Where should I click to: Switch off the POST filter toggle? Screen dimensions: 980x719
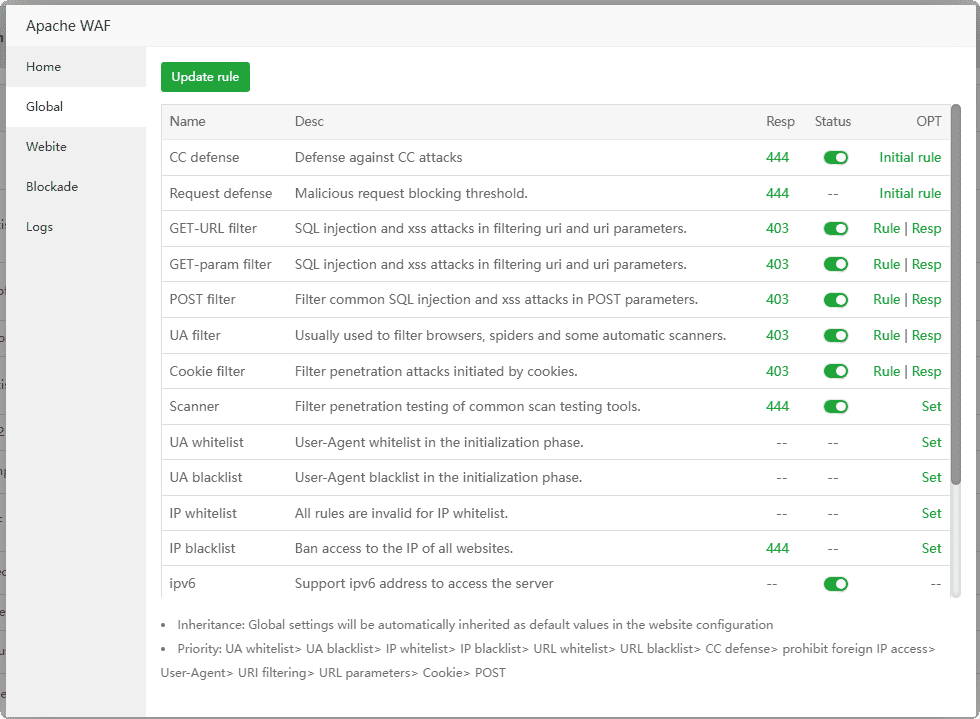[x=835, y=300]
